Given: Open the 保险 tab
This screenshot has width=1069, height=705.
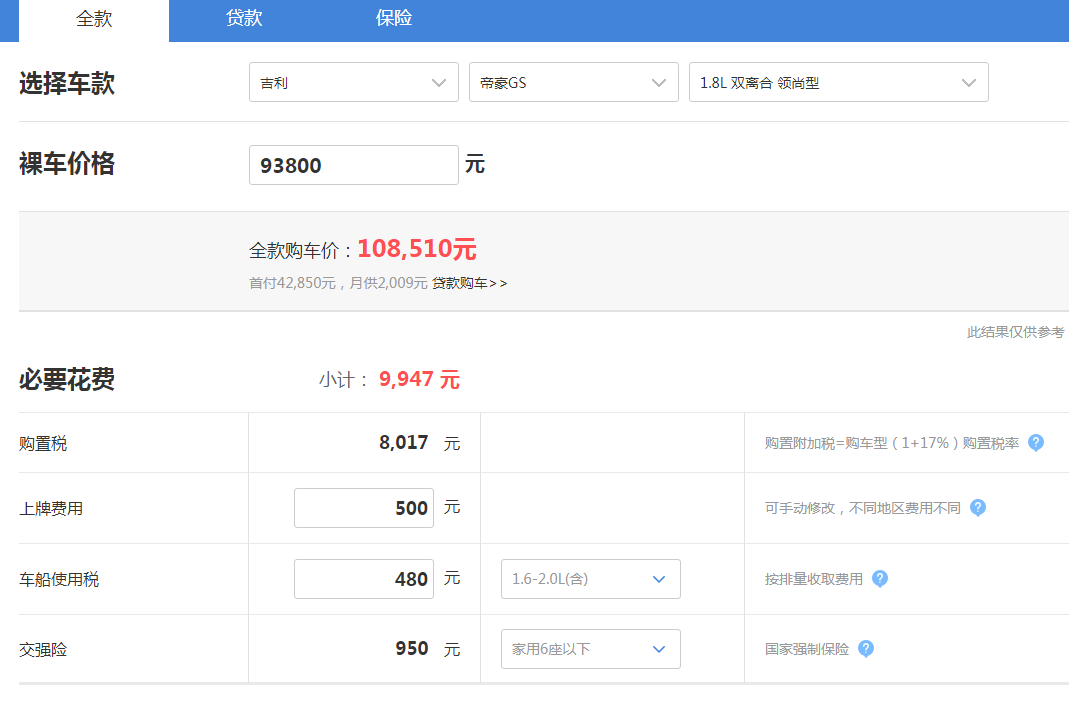Looking at the screenshot, I should click(394, 18).
